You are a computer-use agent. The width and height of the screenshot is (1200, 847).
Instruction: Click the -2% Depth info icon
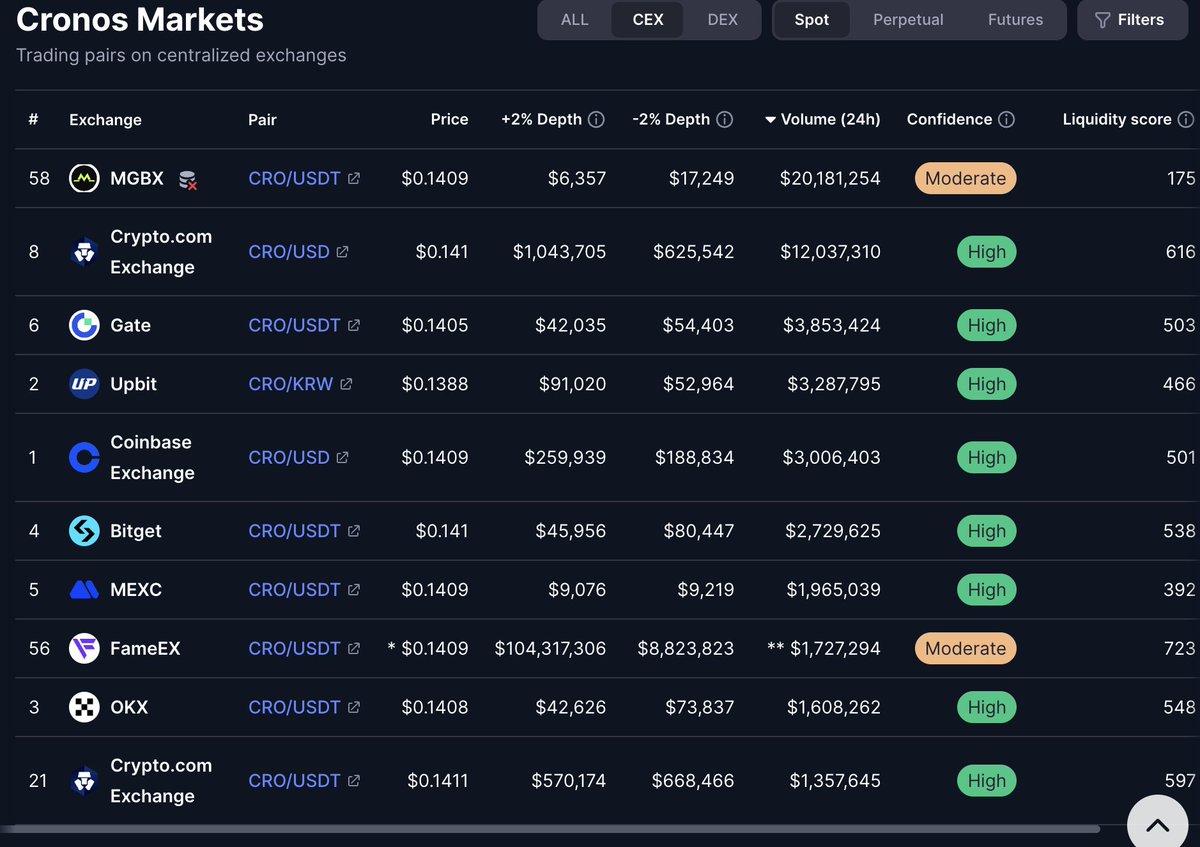[x=724, y=119]
